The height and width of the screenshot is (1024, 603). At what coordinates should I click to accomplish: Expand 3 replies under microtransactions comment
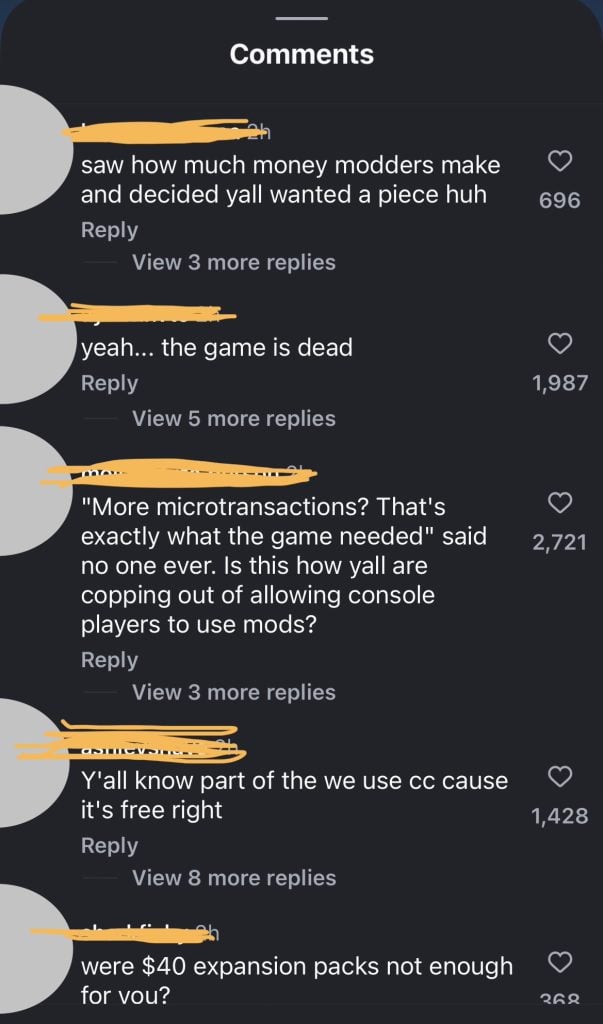click(234, 692)
